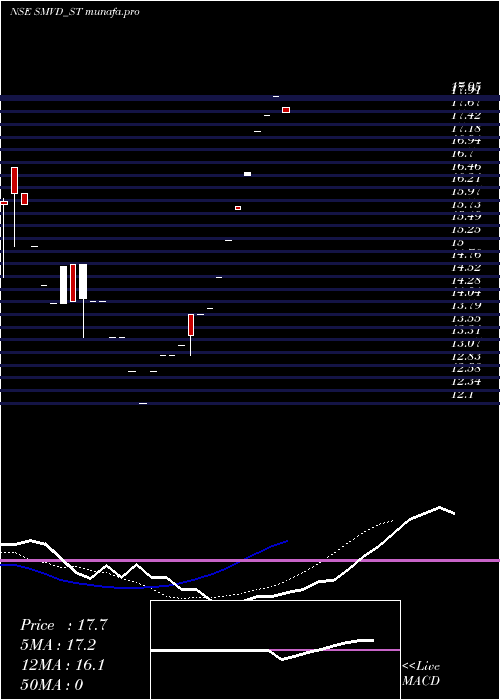Click the 13.79 price axis label

tap(466, 305)
